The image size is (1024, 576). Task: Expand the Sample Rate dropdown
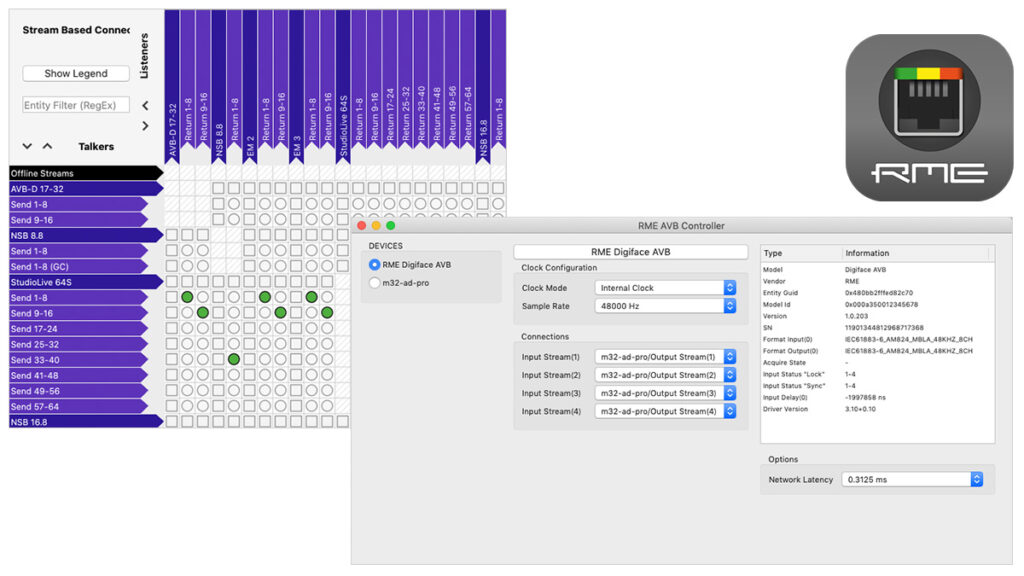coord(665,306)
